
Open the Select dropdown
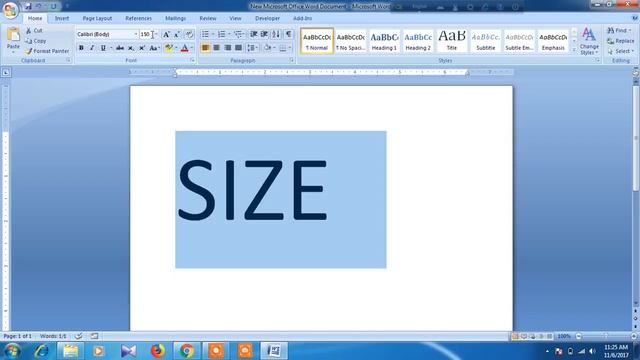point(621,51)
